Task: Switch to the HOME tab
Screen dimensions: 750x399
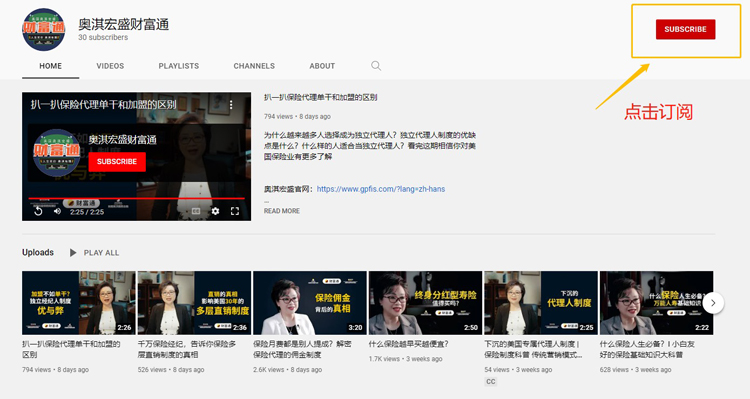Action: (x=50, y=66)
